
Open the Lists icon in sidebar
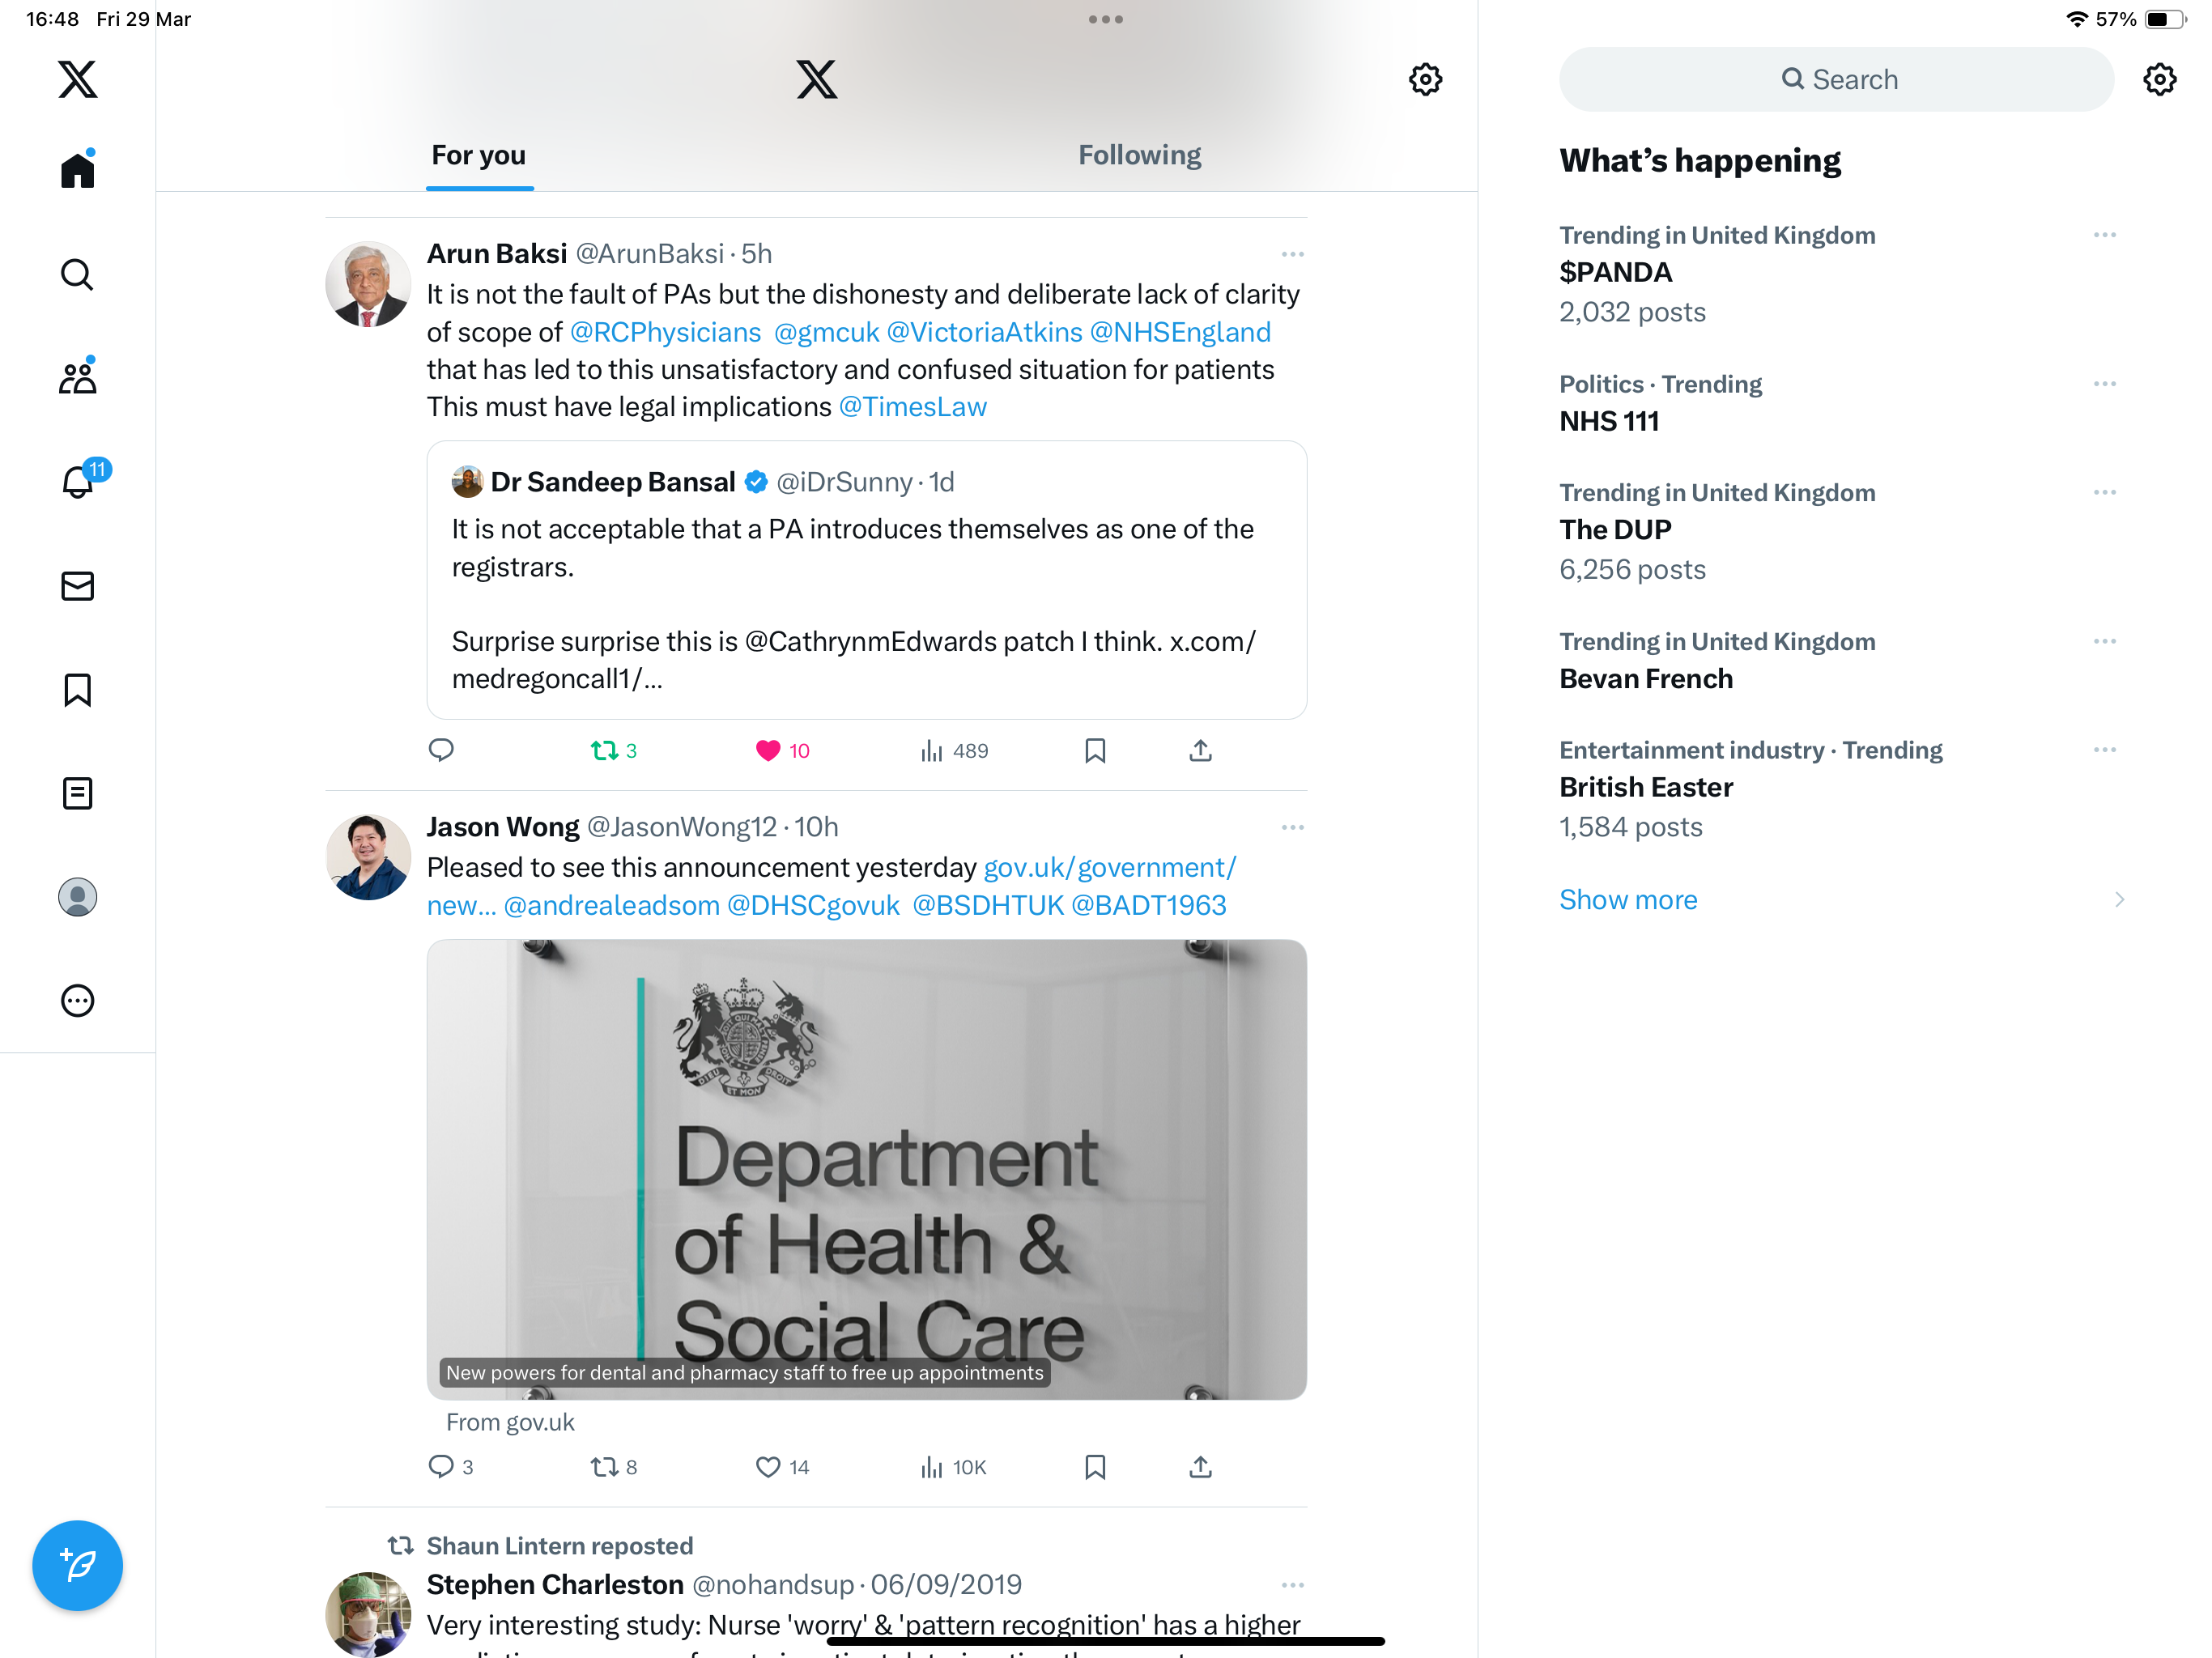click(78, 794)
